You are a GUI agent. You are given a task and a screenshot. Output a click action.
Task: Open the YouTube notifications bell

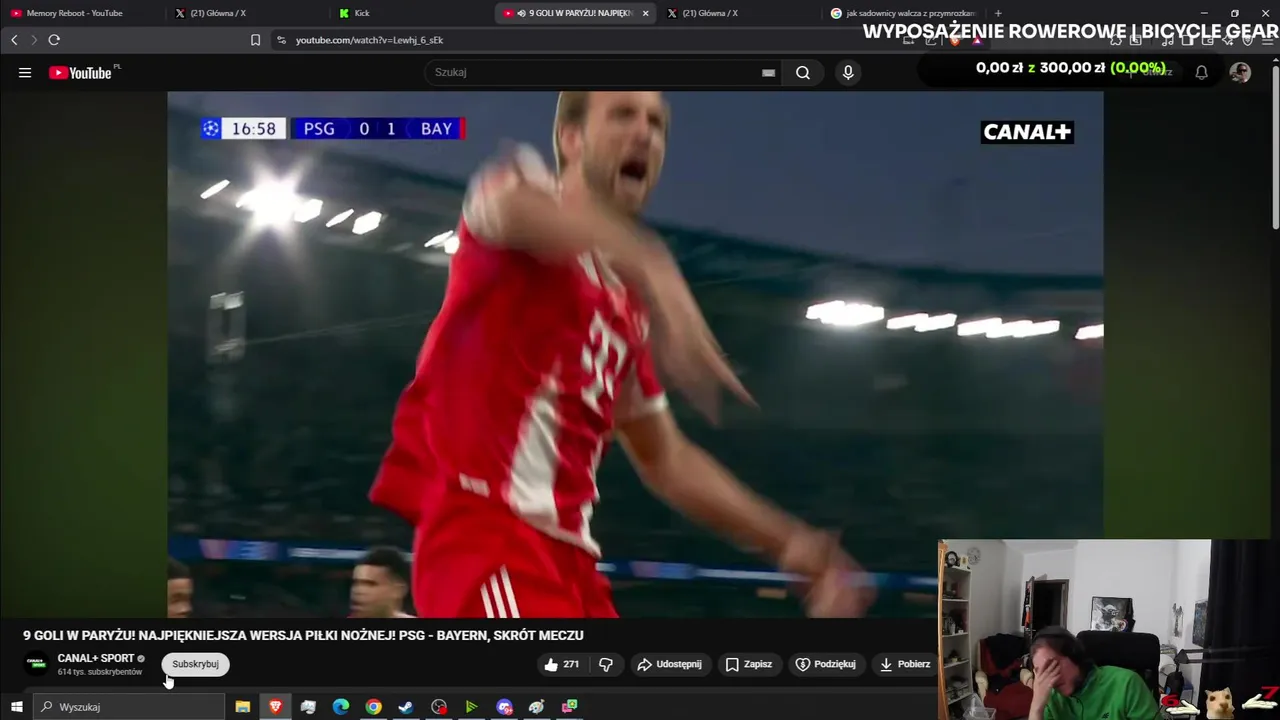pyautogui.click(x=1202, y=72)
